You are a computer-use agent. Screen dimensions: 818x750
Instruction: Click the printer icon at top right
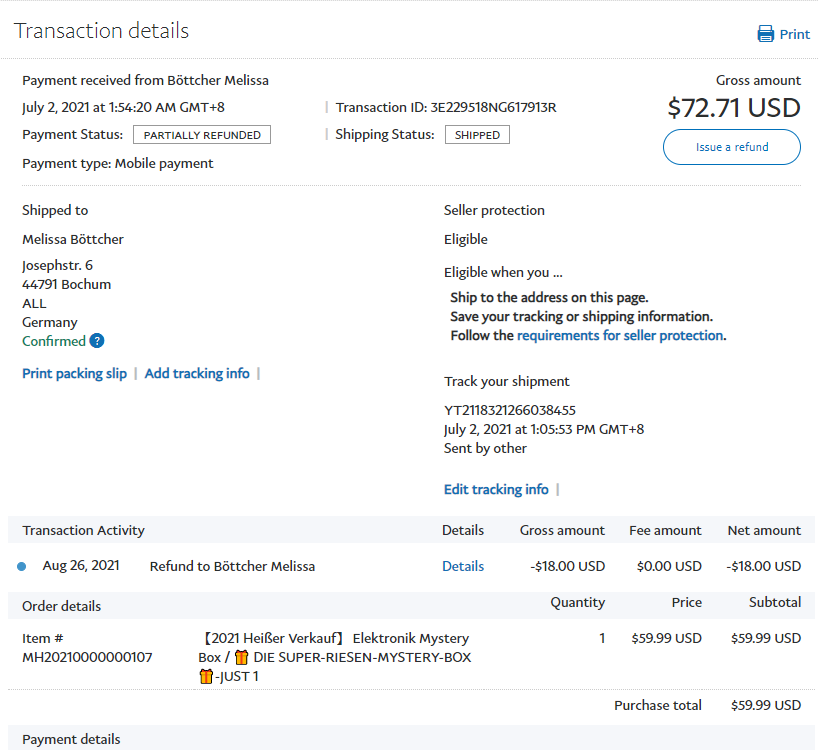coord(766,34)
